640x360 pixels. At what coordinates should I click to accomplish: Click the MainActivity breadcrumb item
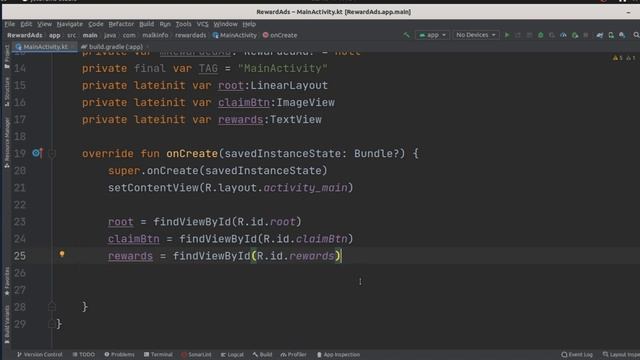click(235, 36)
